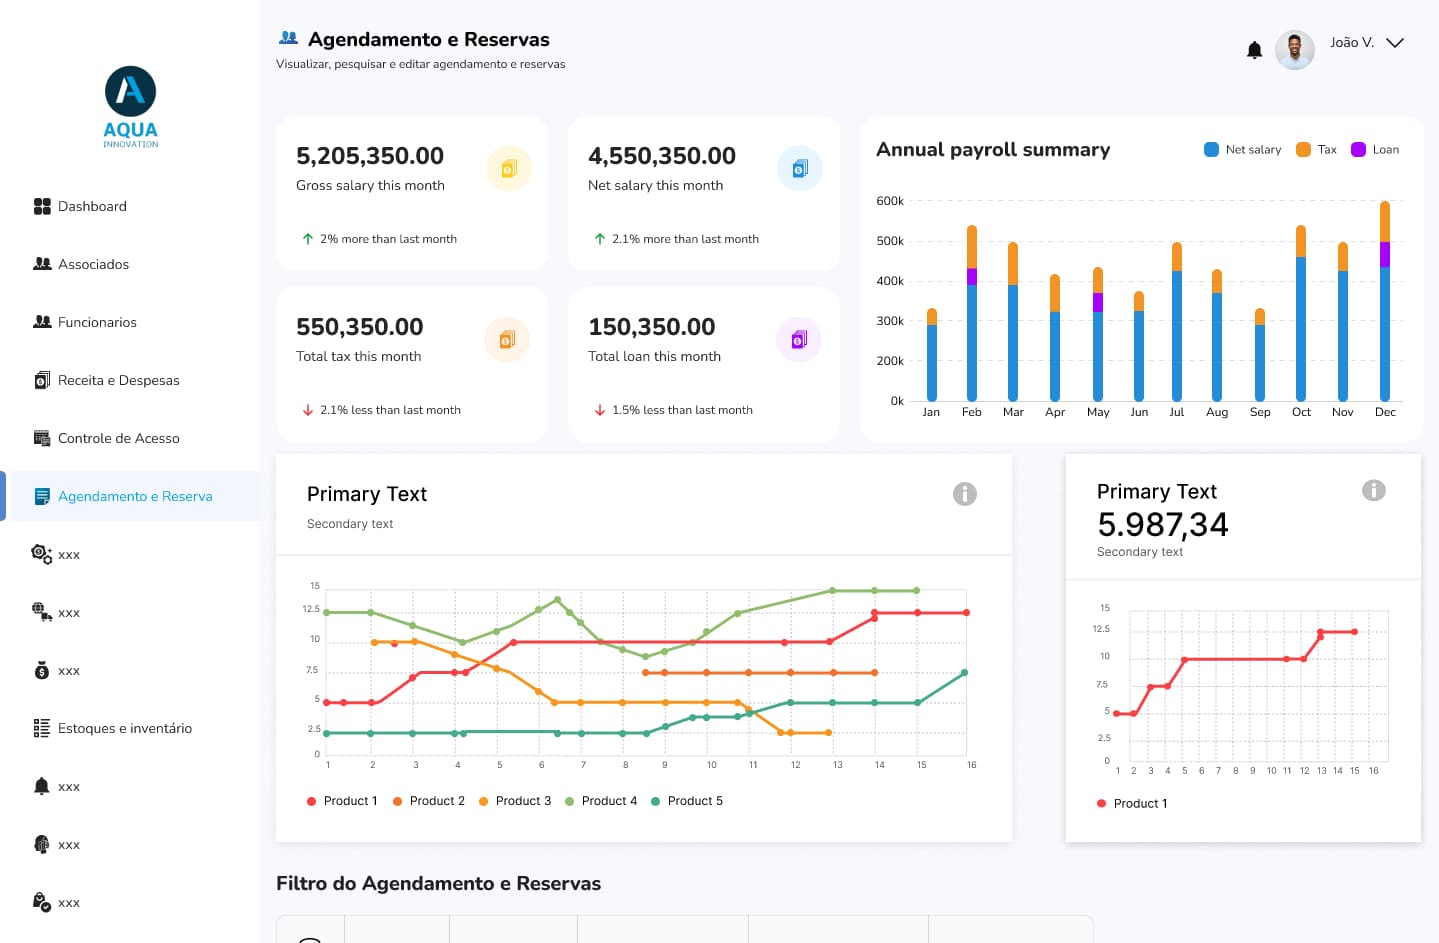Toggle Loan legend in payroll chart
The height and width of the screenshot is (943, 1439).
(x=1375, y=150)
